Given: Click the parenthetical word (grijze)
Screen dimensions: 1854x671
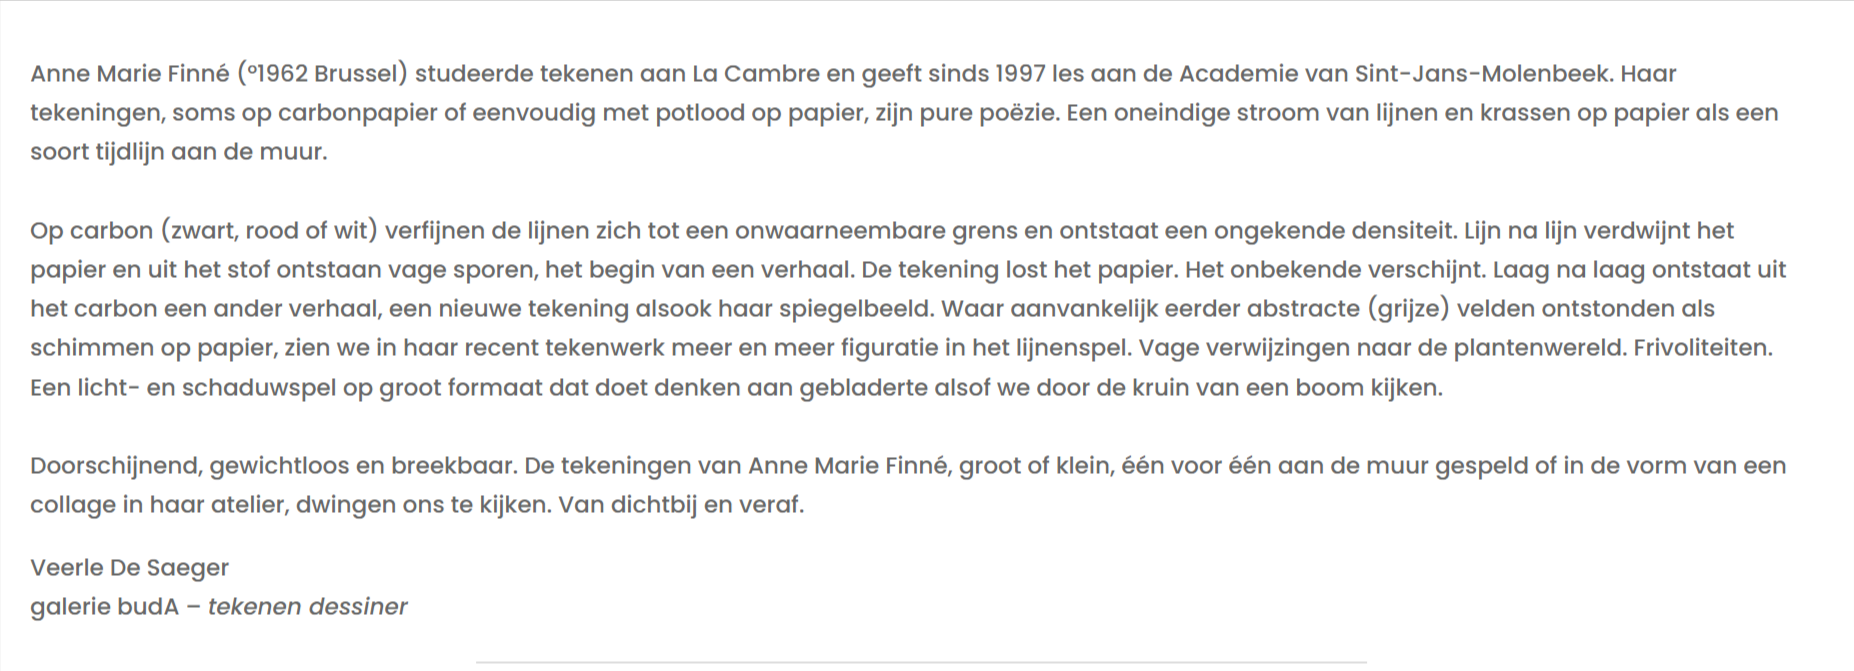Looking at the screenshot, I should 1408,309.
